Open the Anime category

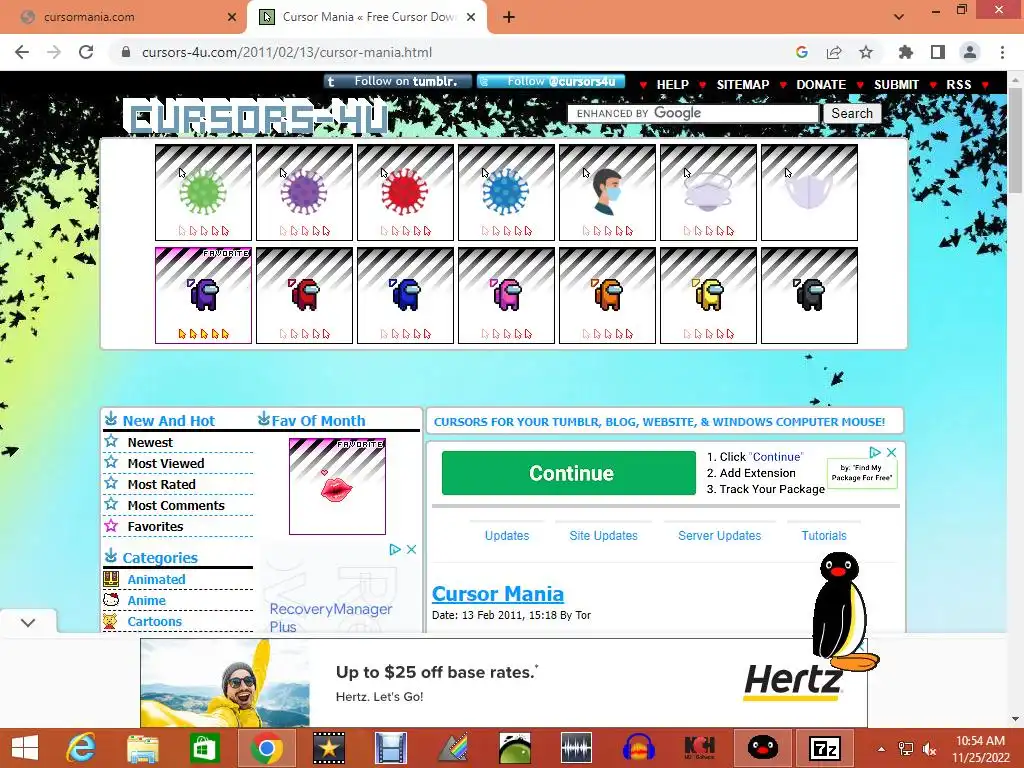point(146,600)
